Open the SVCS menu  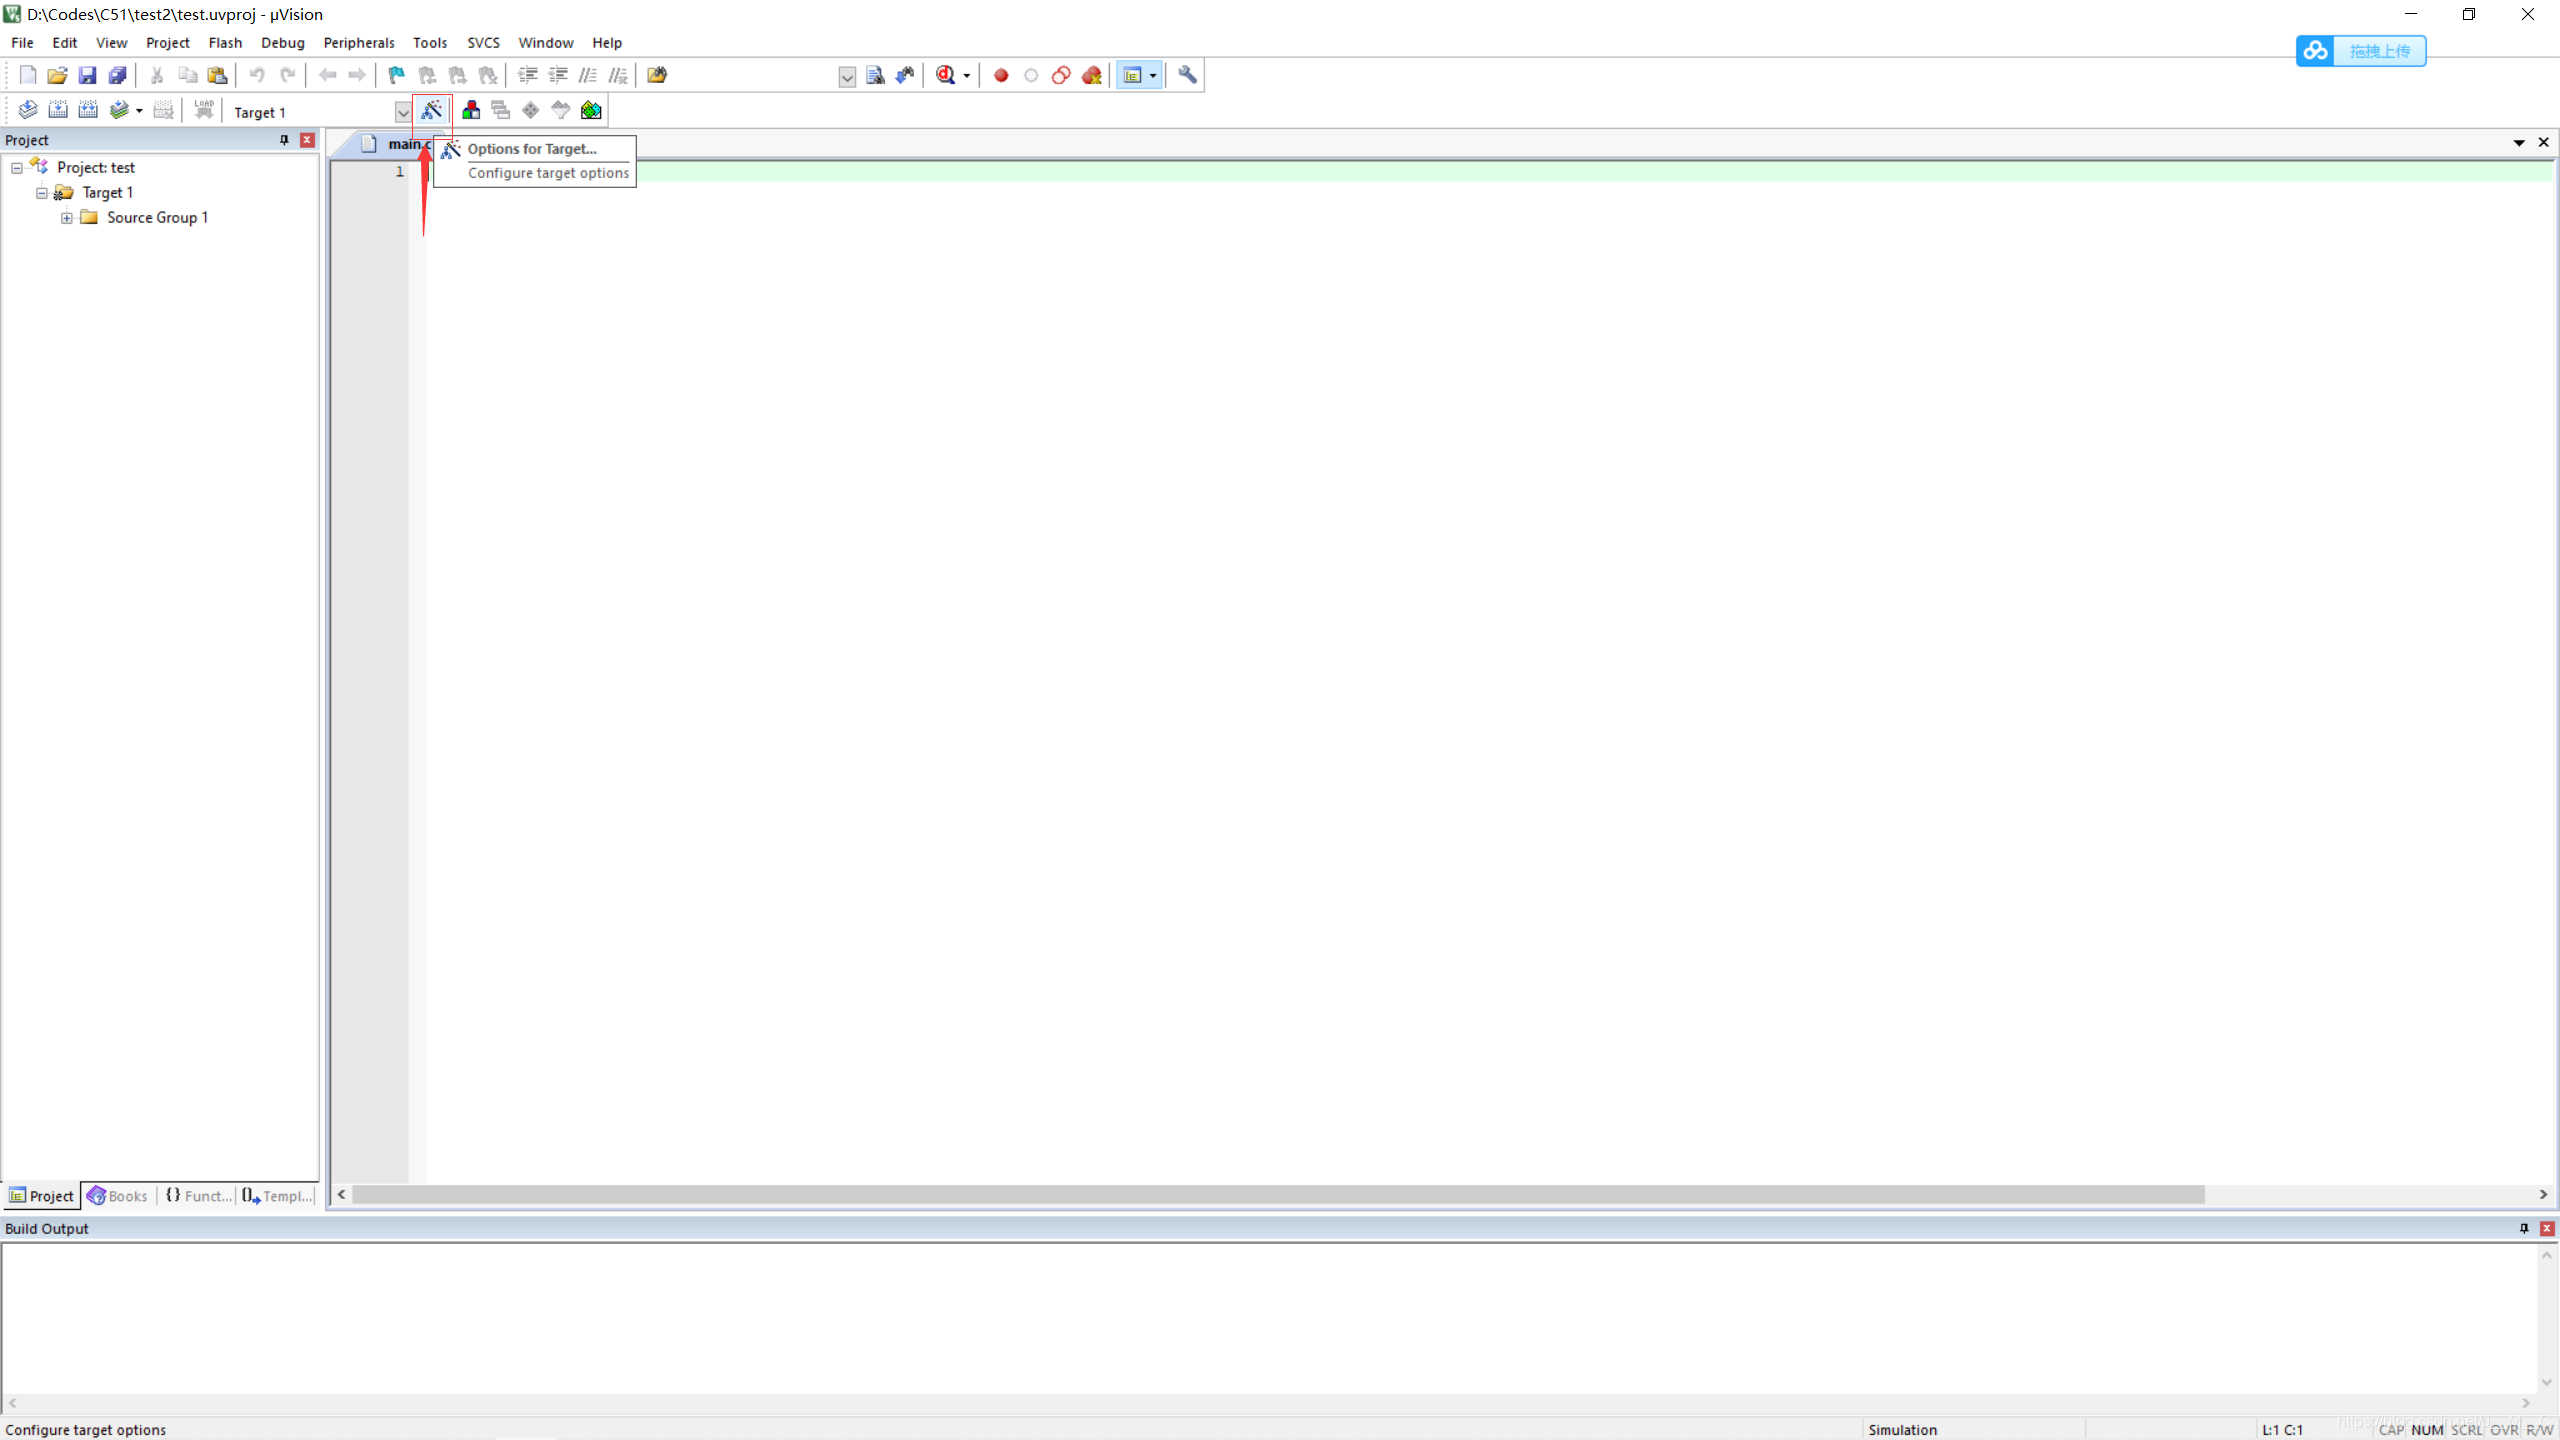point(483,43)
